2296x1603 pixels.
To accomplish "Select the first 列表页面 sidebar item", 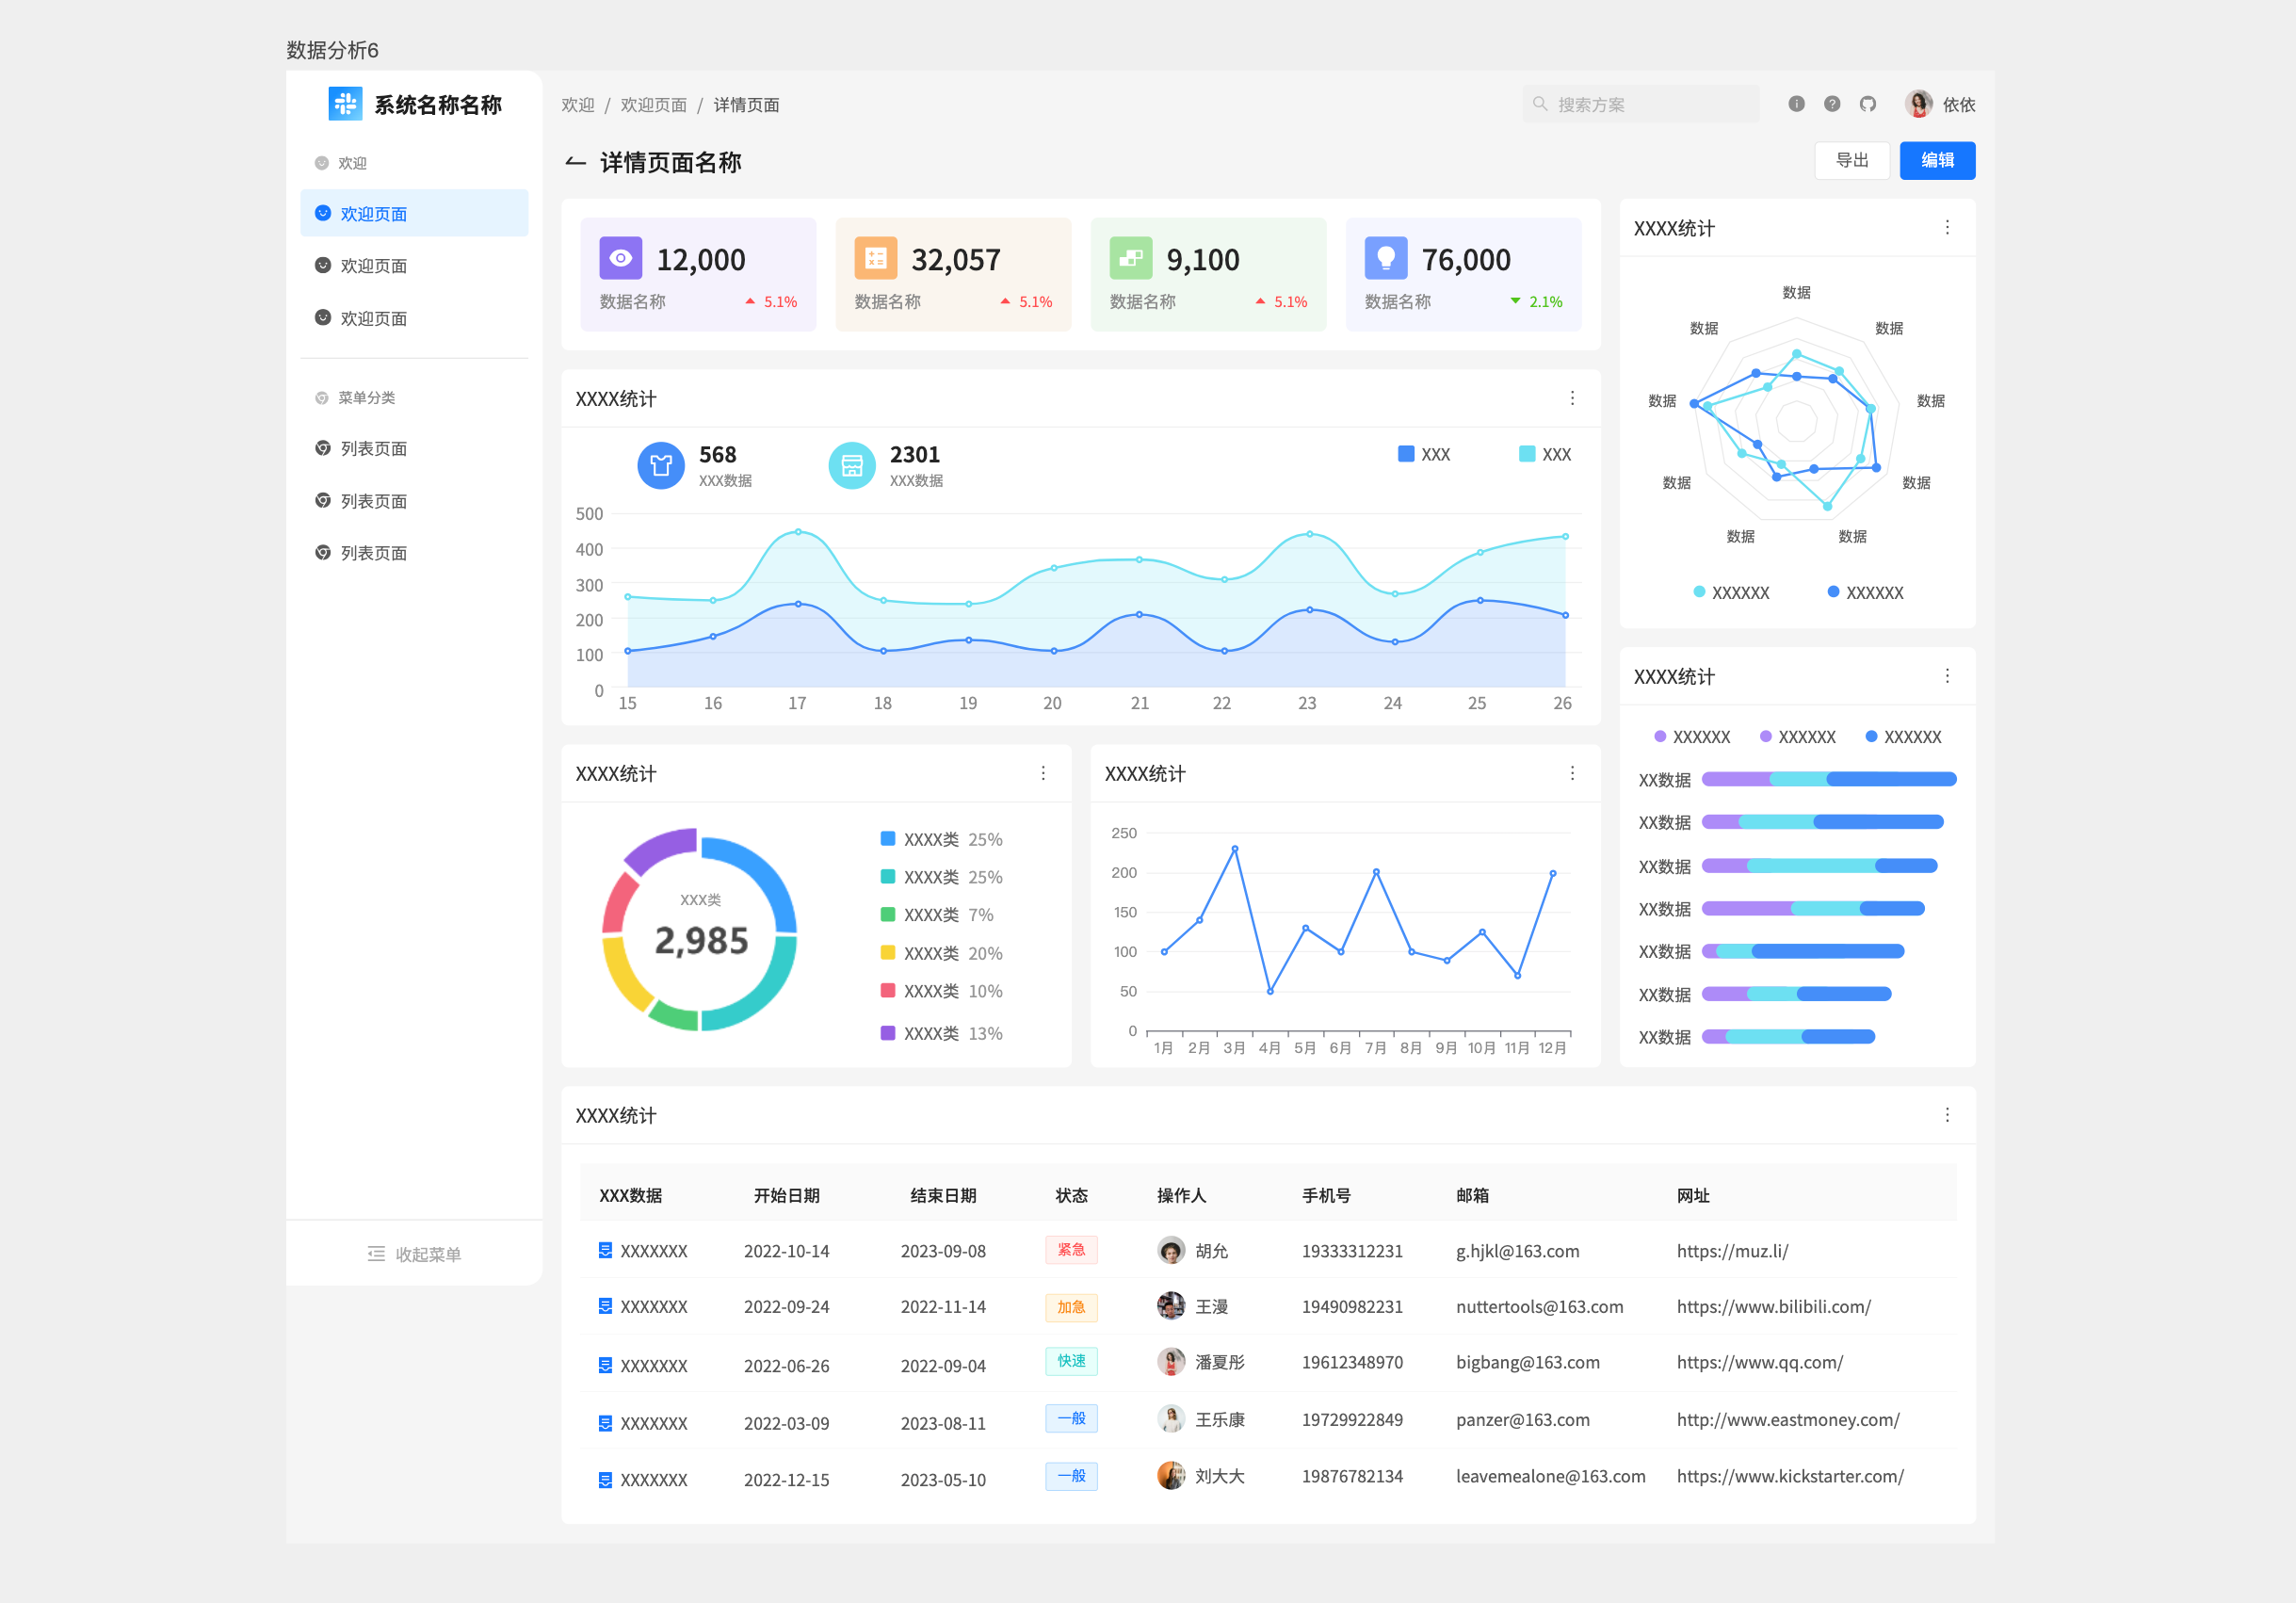I will [x=373, y=449].
